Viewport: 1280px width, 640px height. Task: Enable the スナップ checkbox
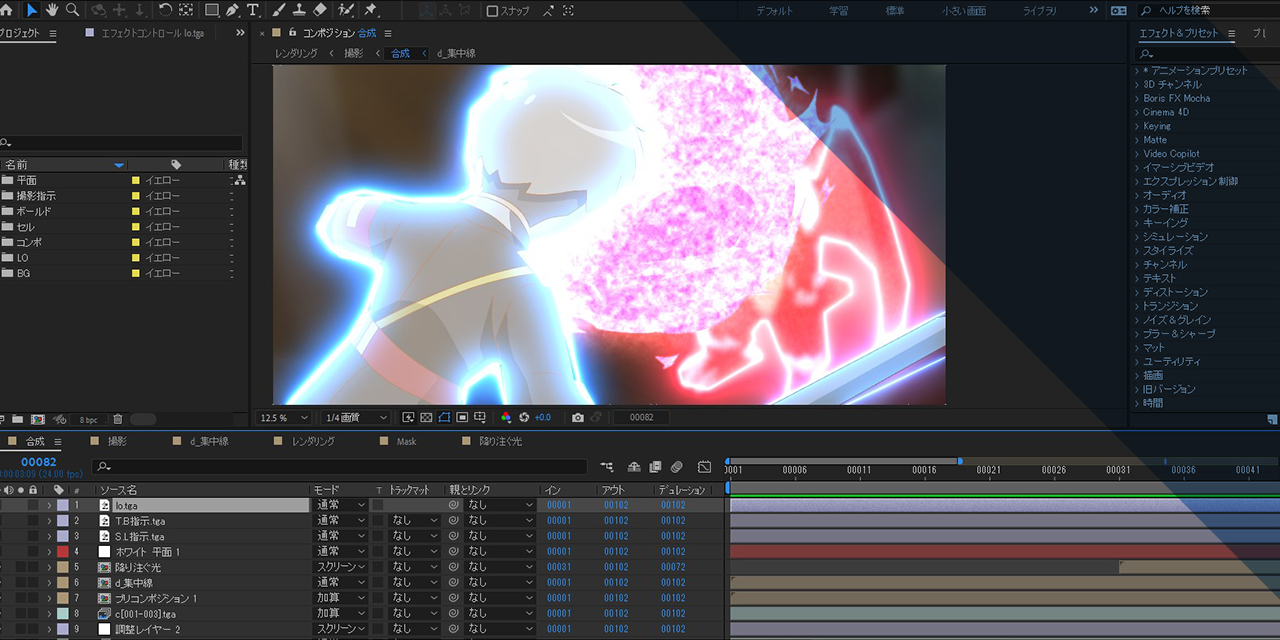point(492,11)
